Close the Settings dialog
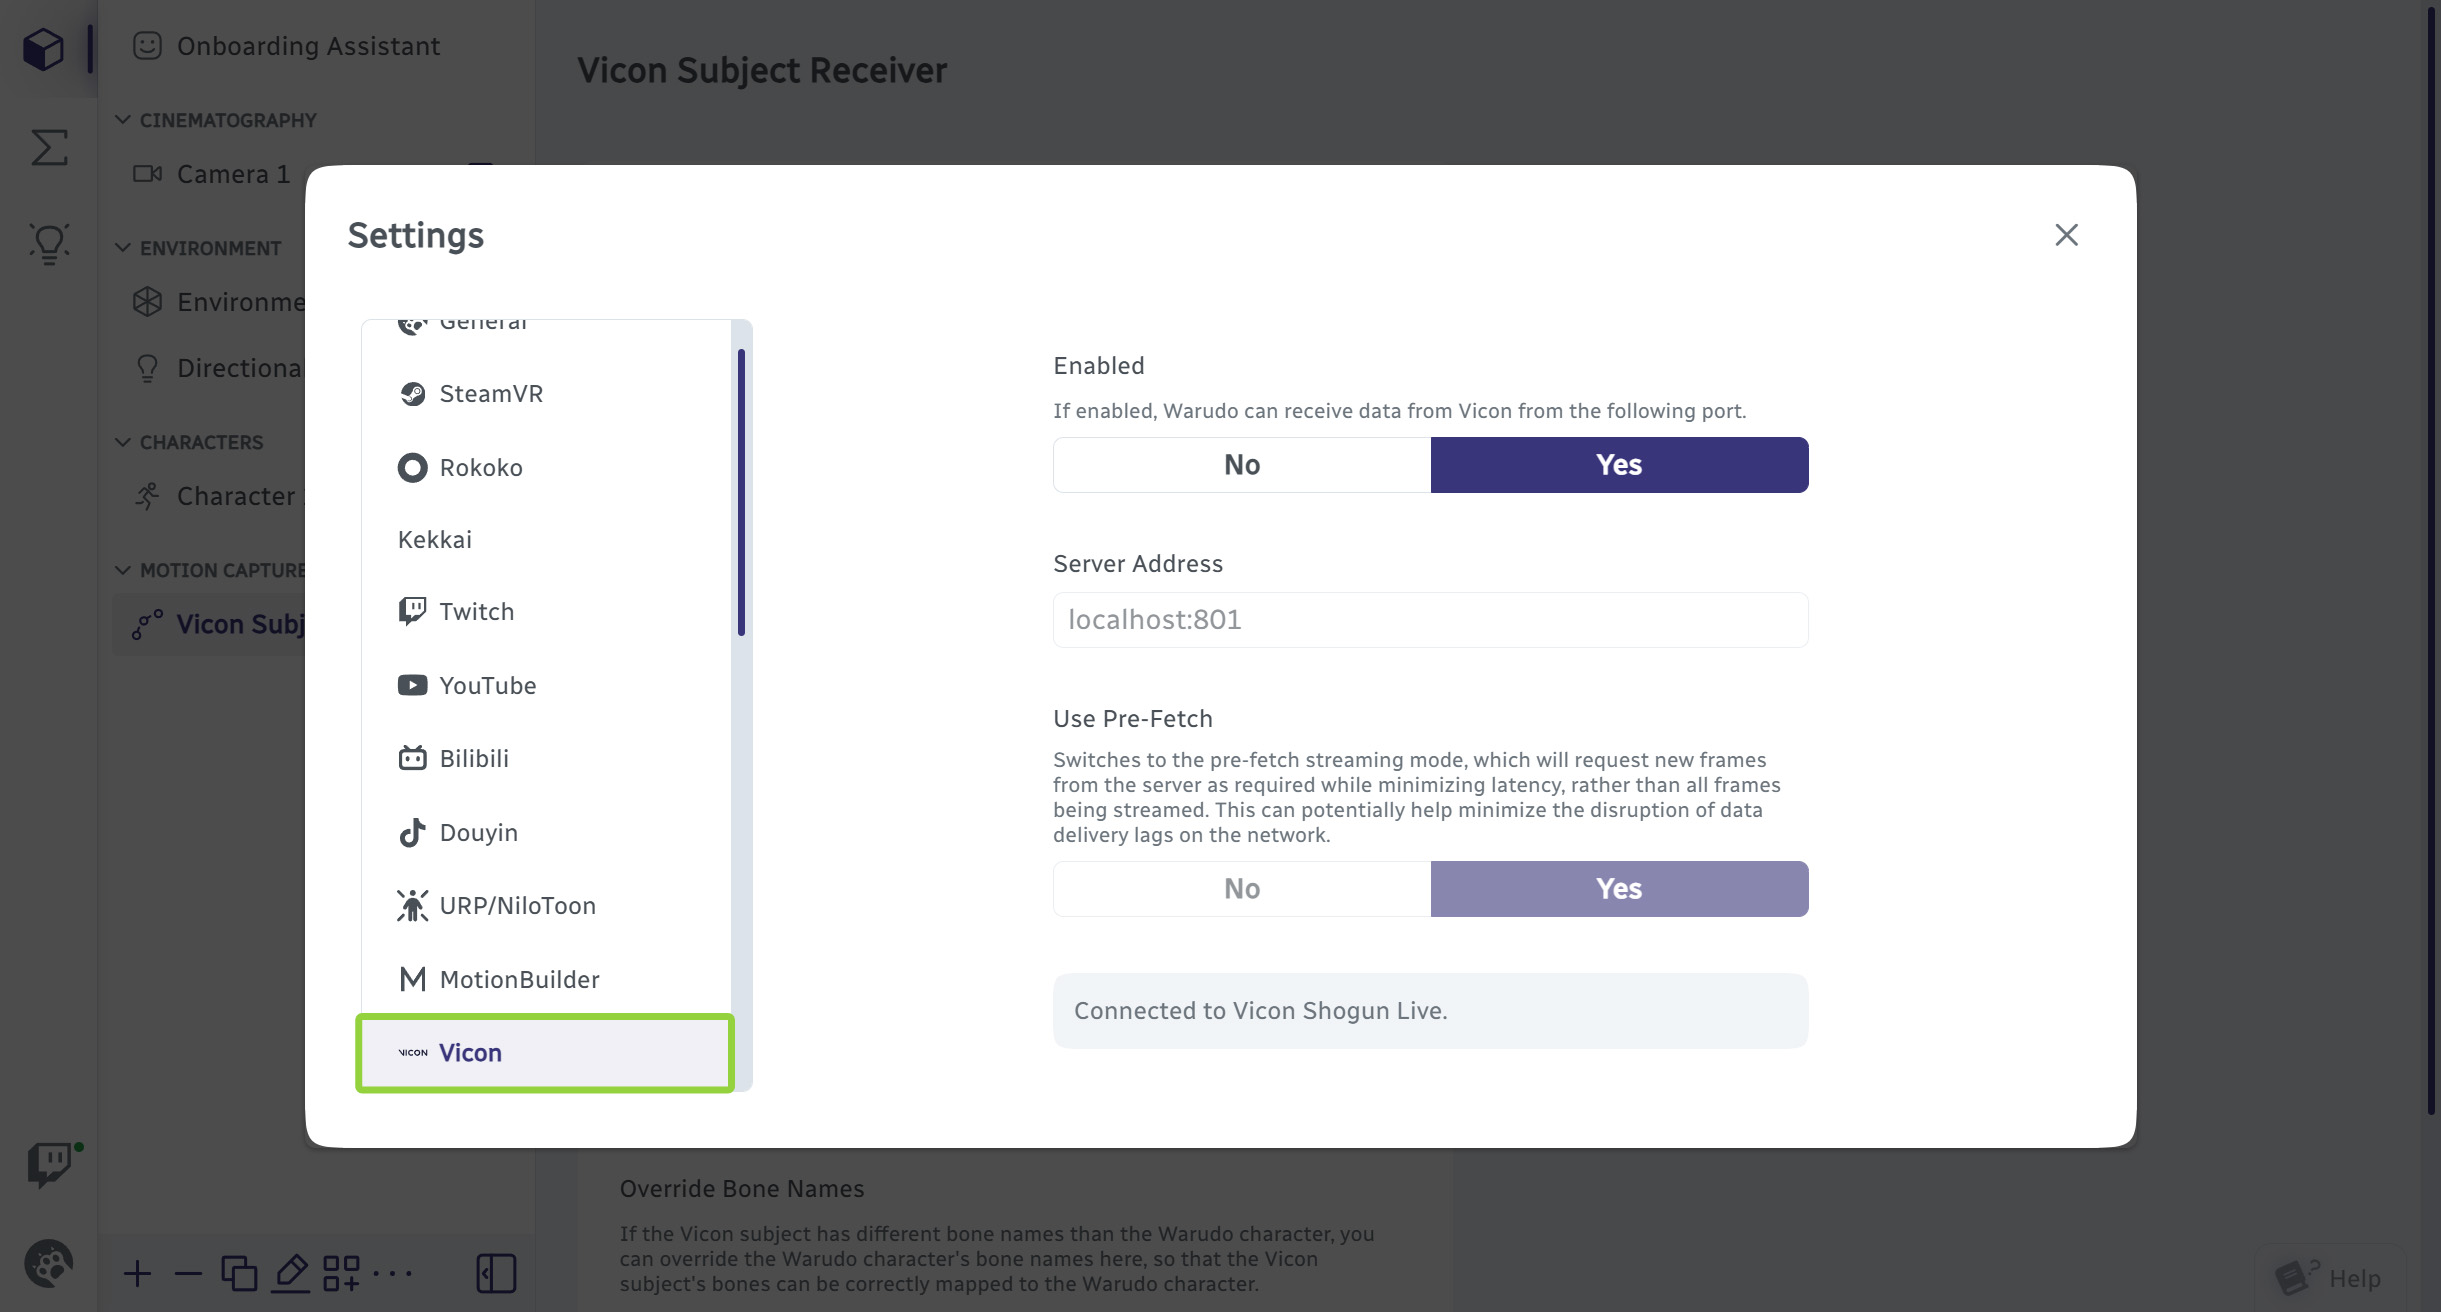The image size is (2441, 1312). 2066,235
